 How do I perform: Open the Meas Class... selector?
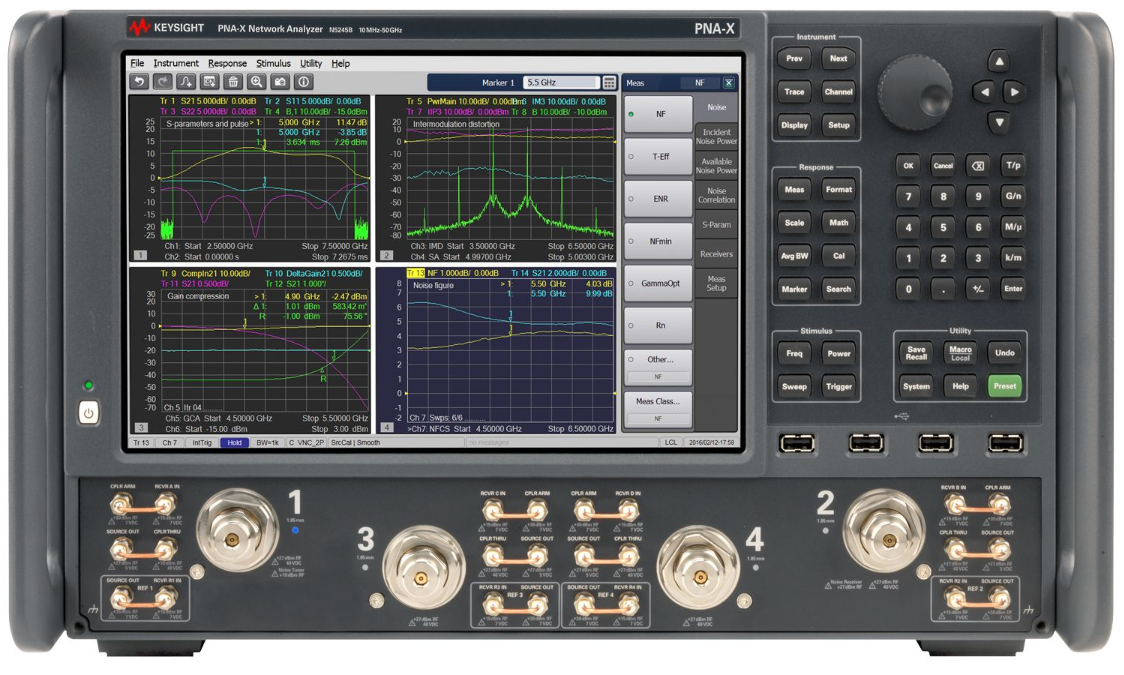(658, 401)
